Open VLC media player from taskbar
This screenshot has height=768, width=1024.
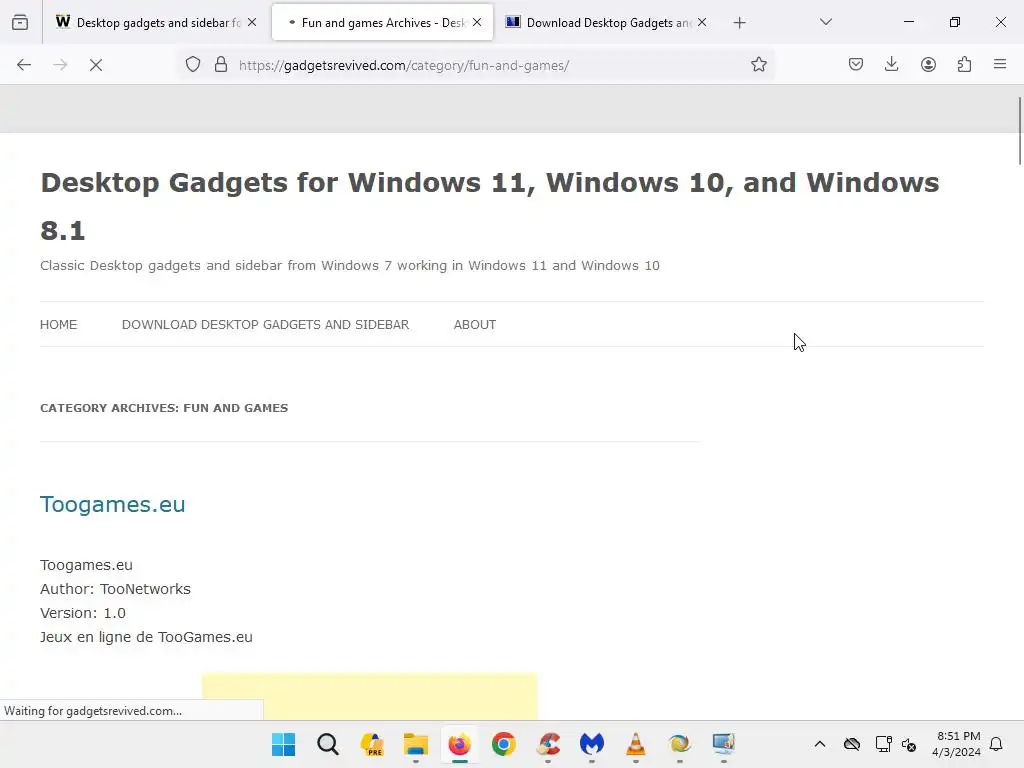point(635,744)
